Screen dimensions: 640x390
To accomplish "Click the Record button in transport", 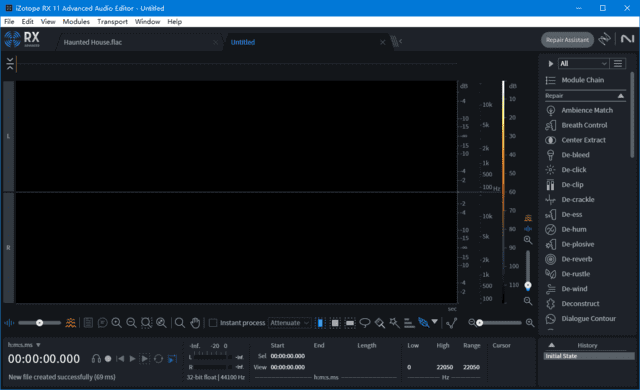I will [108, 359].
